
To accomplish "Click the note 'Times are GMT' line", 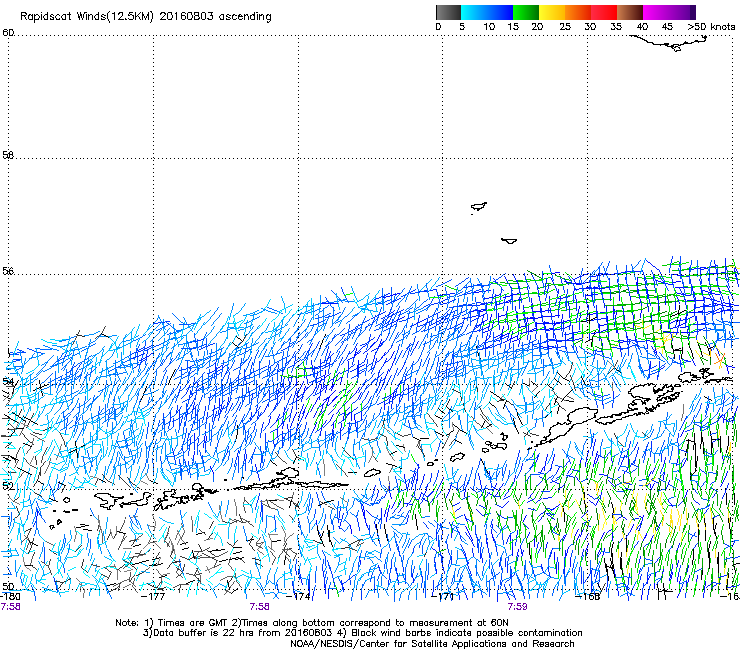I will click(x=312, y=623).
